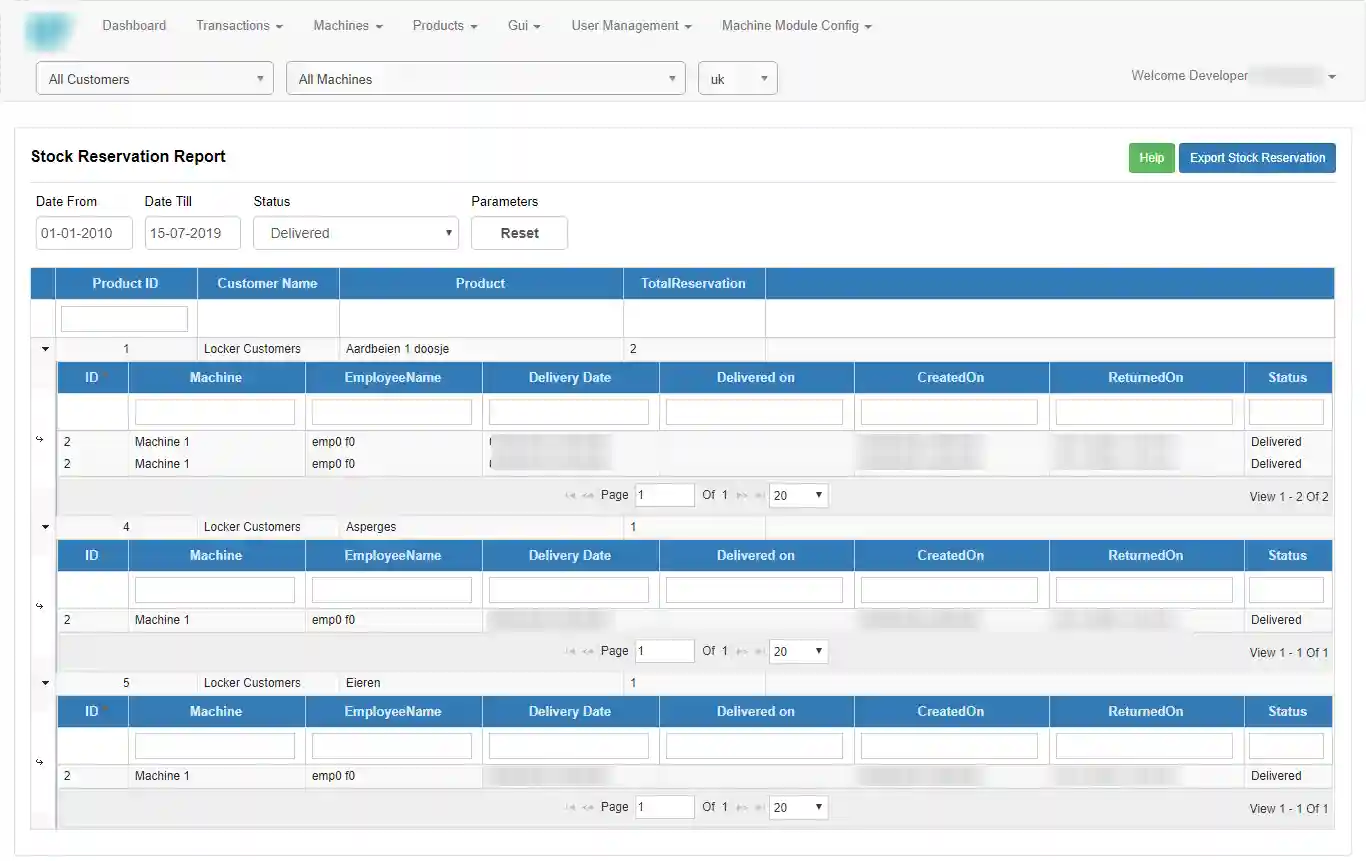This screenshot has height=861, width=1366.
Task: Open the uk language dropdown
Action: click(737, 79)
